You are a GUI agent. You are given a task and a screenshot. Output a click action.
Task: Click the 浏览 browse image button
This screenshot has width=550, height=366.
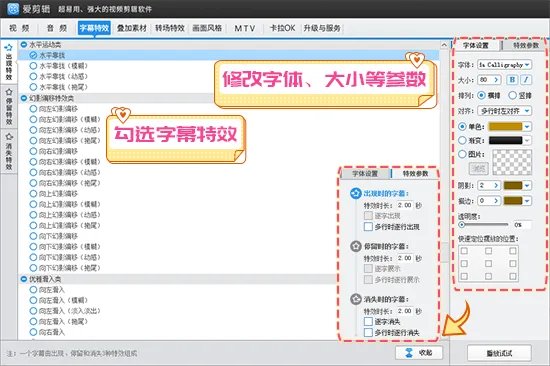point(478,168)
